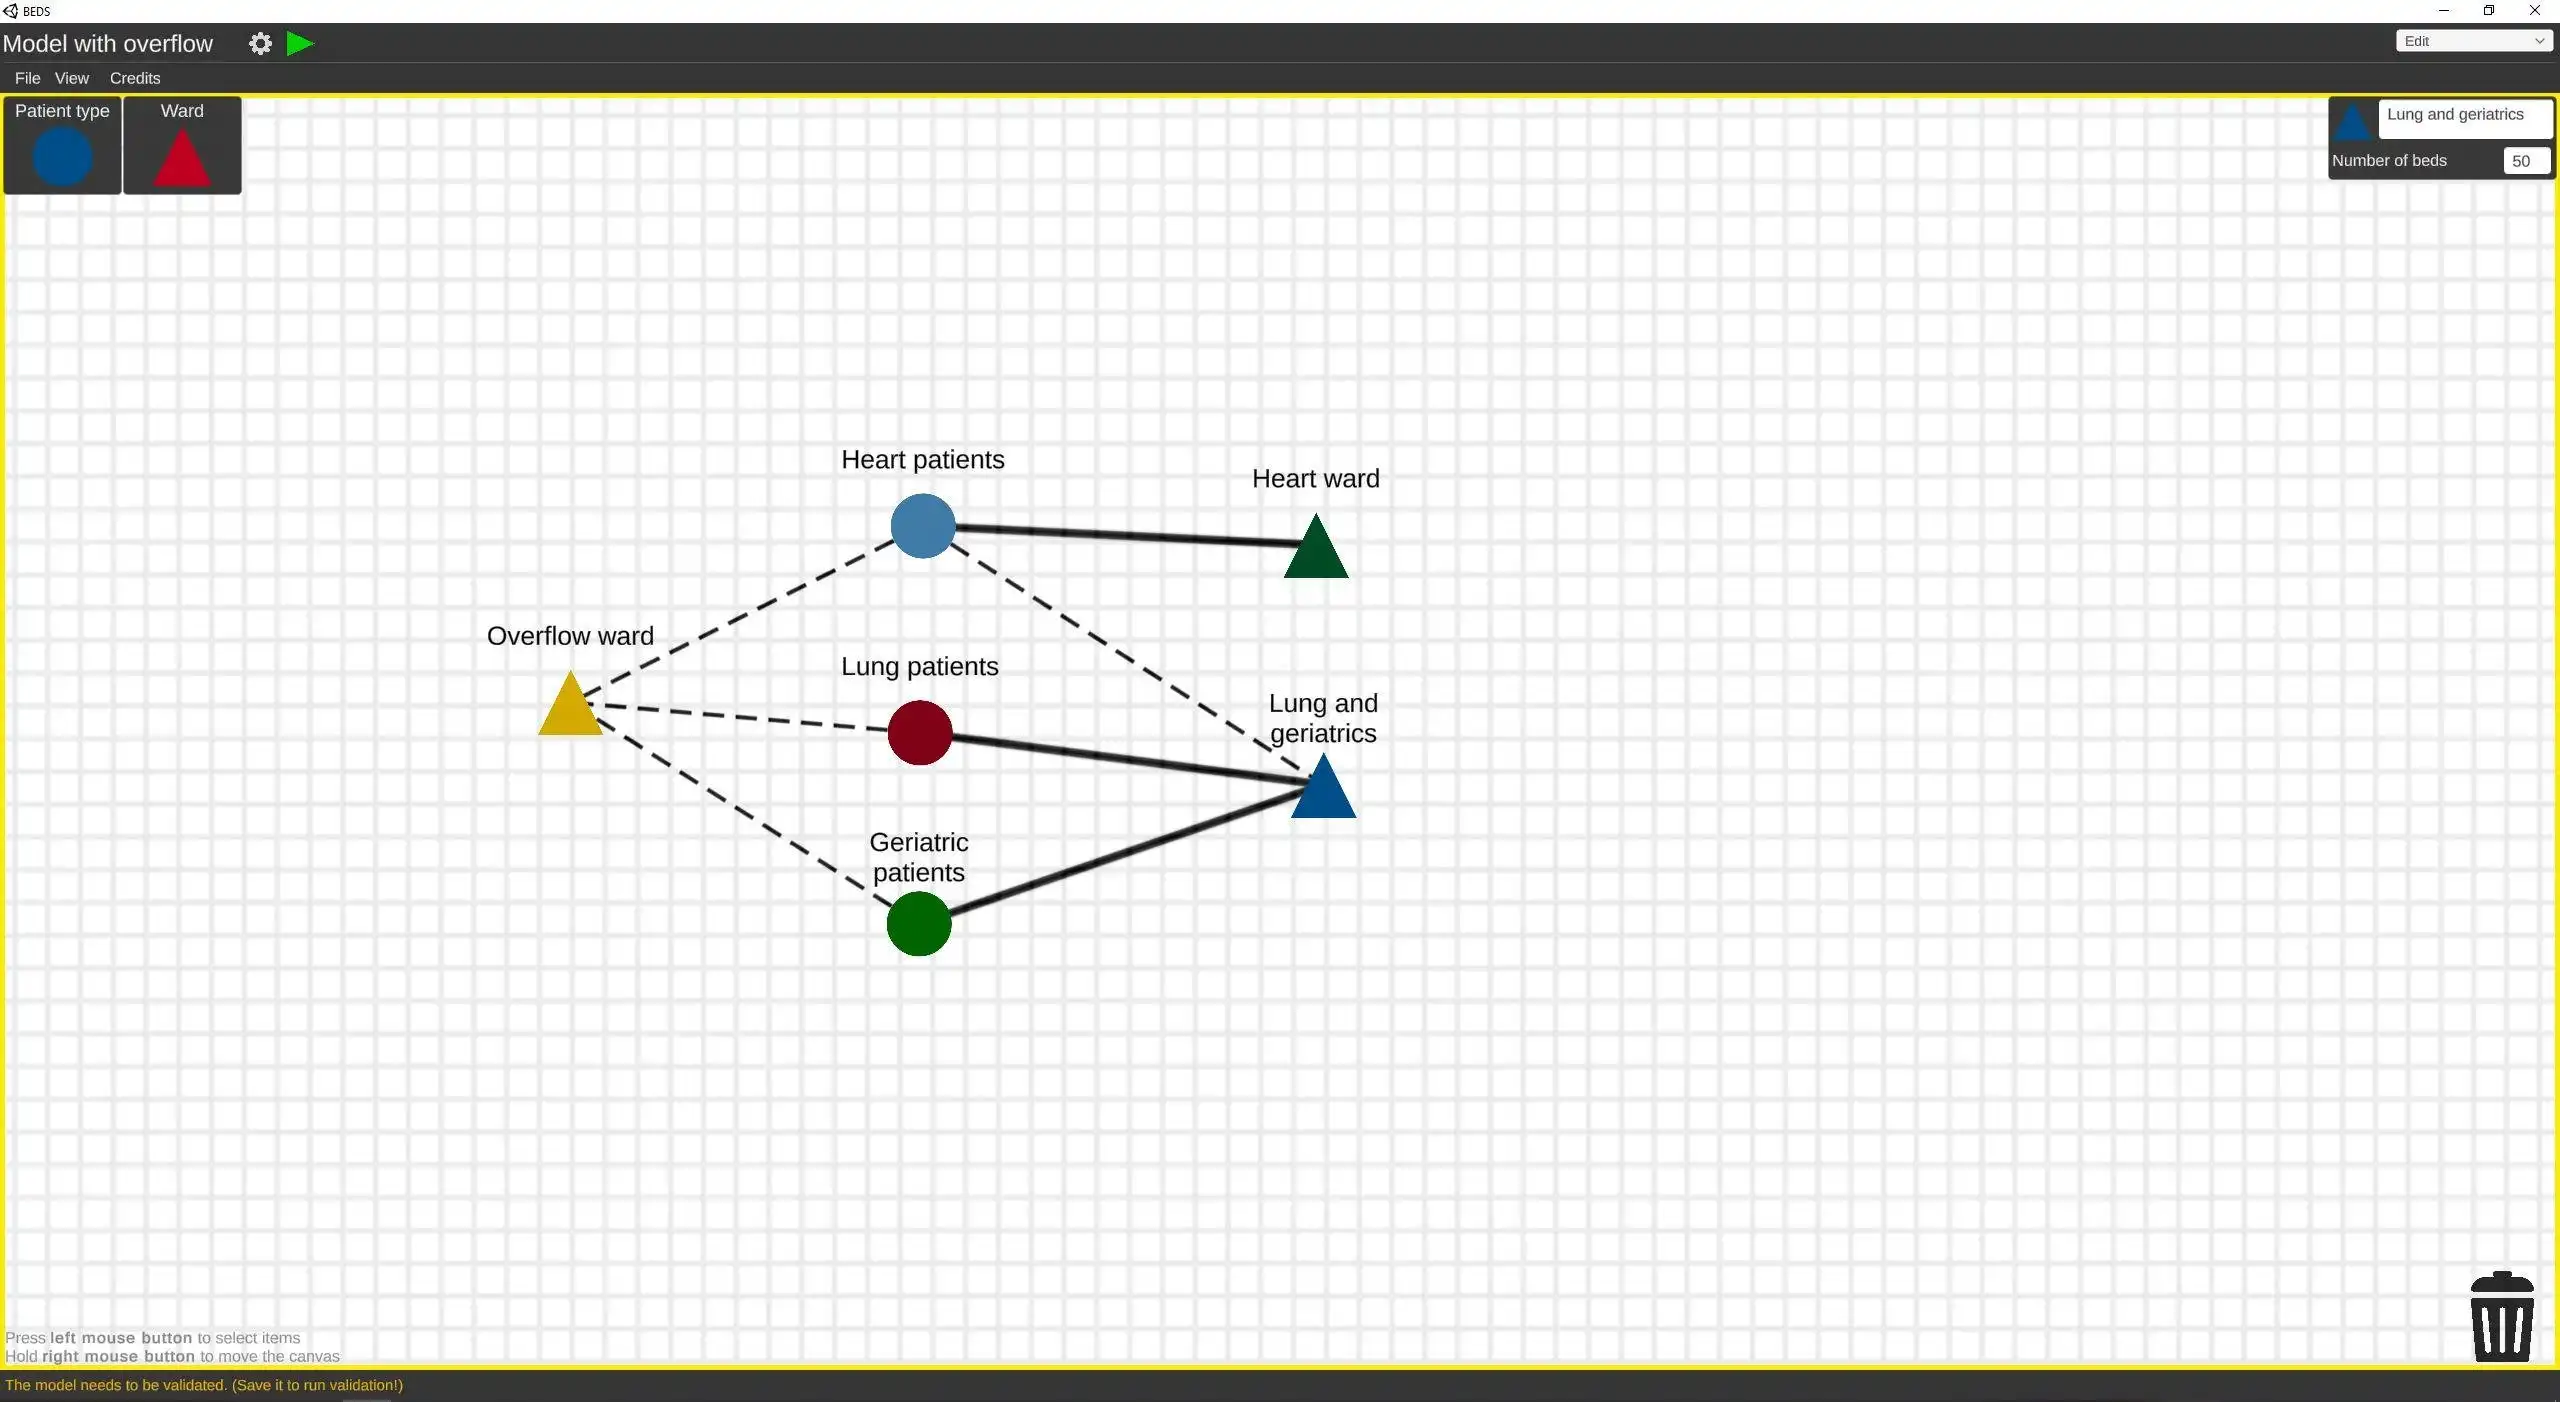Image resolution: width=2560 pixels, height=1402 pixels.
Task: Select the Patient type circle icon
Action: point(62,157)
